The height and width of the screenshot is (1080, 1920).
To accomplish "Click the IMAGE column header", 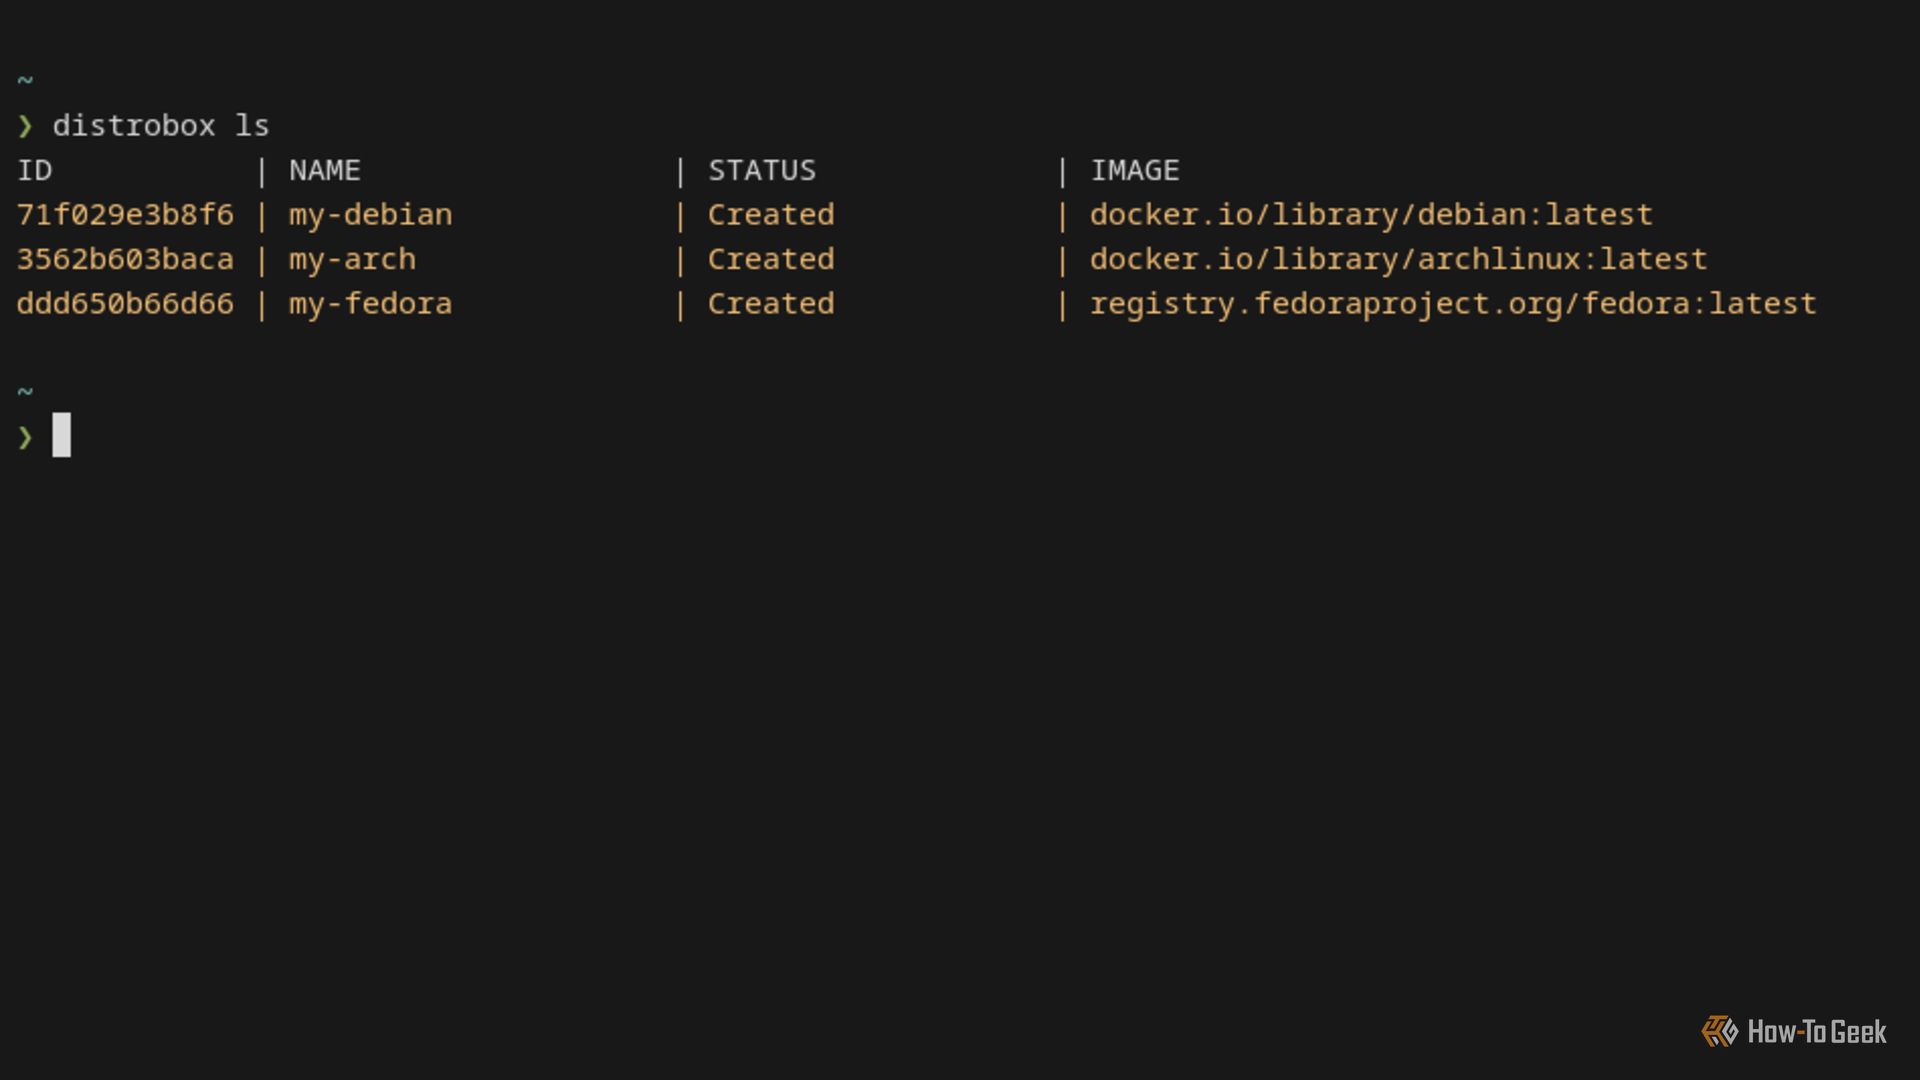I will (1135, 171).
